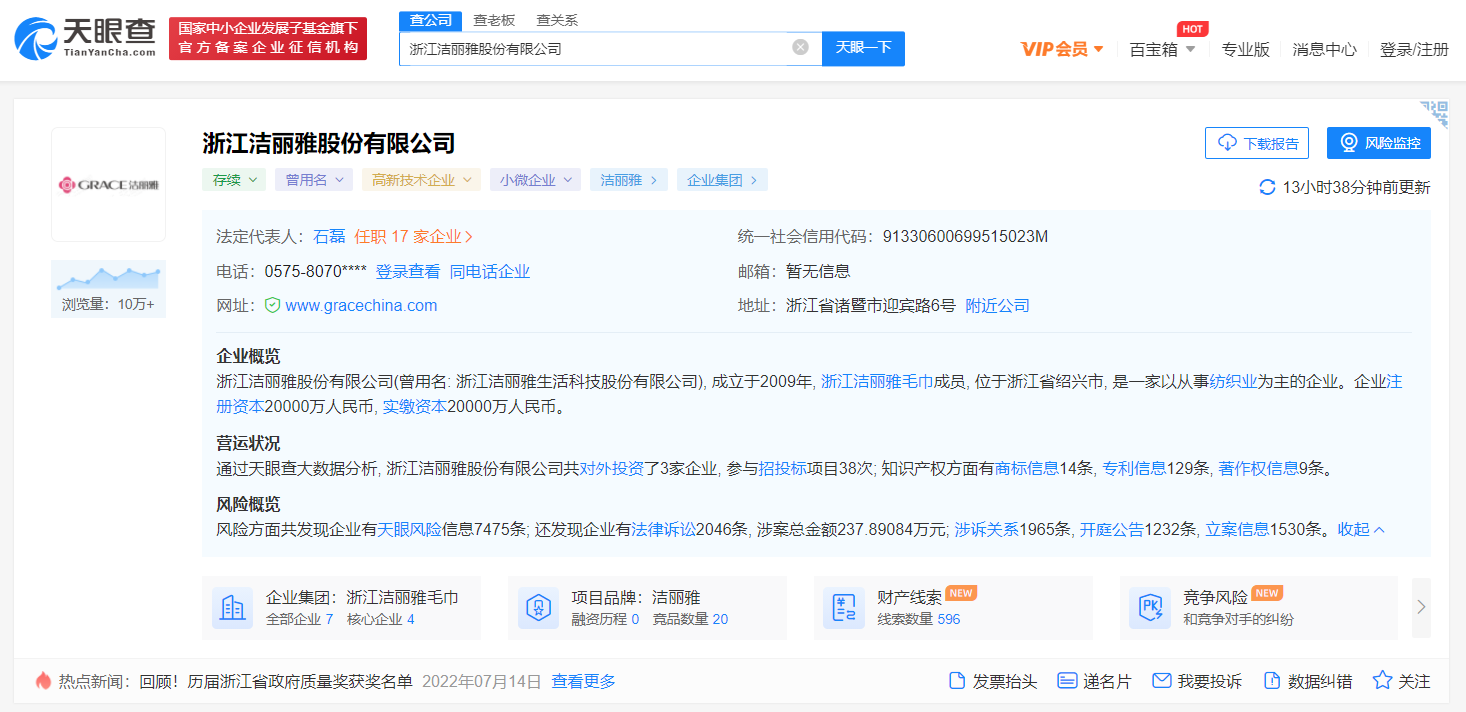Switch to the 查关系 tab
1466x712 pixels.
click(x=557, y=20)
